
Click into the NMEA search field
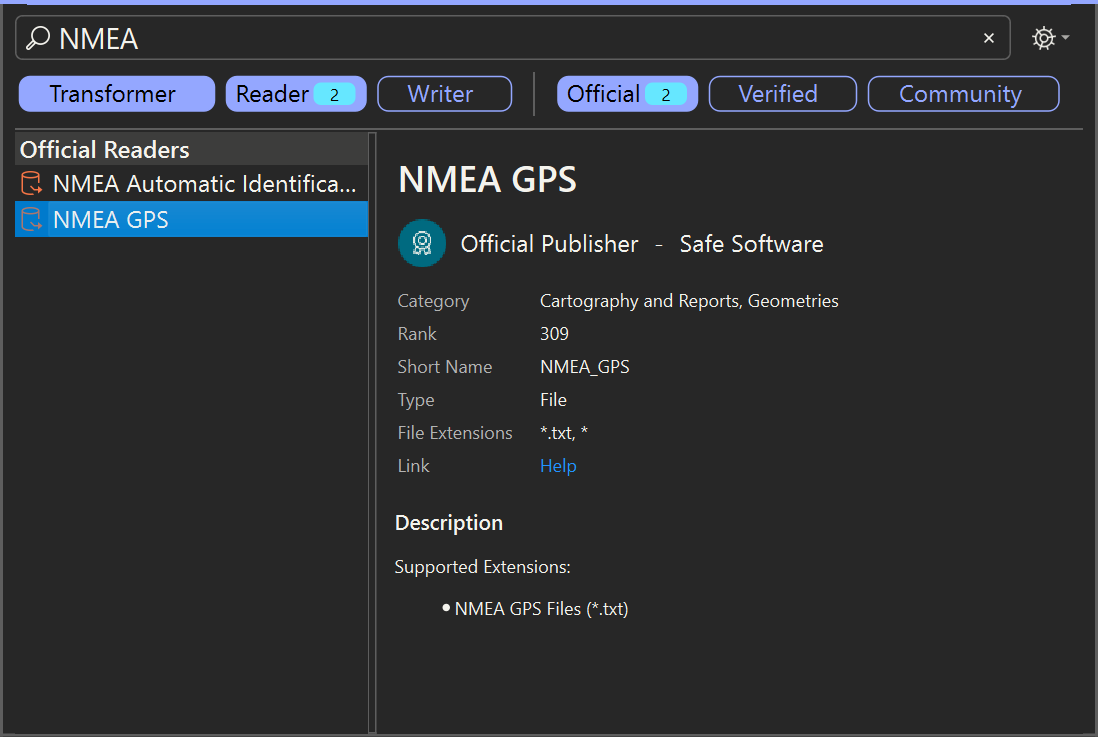point(513,38)
